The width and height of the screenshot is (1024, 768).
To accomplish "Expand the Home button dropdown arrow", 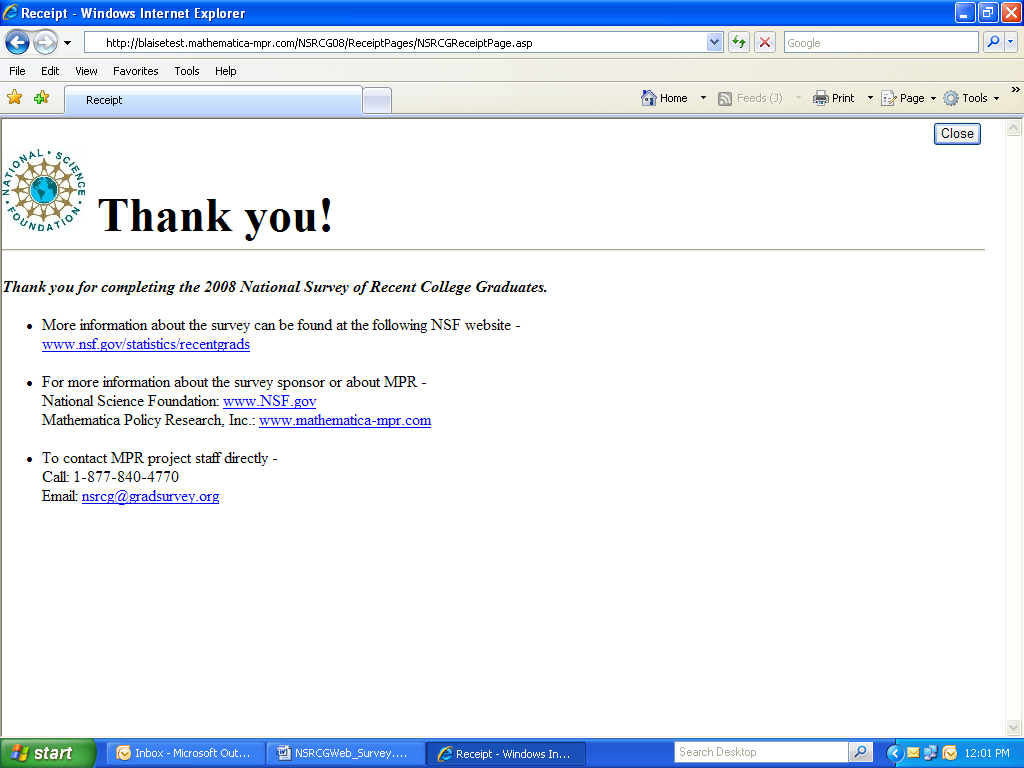I will coord(703,98).
